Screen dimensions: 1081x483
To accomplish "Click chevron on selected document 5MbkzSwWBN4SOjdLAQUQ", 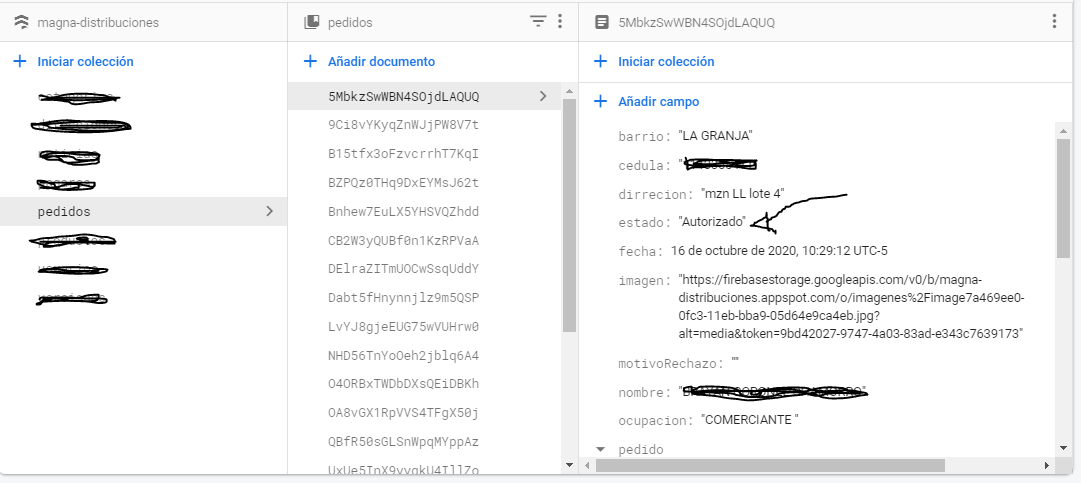I will 543,97.
